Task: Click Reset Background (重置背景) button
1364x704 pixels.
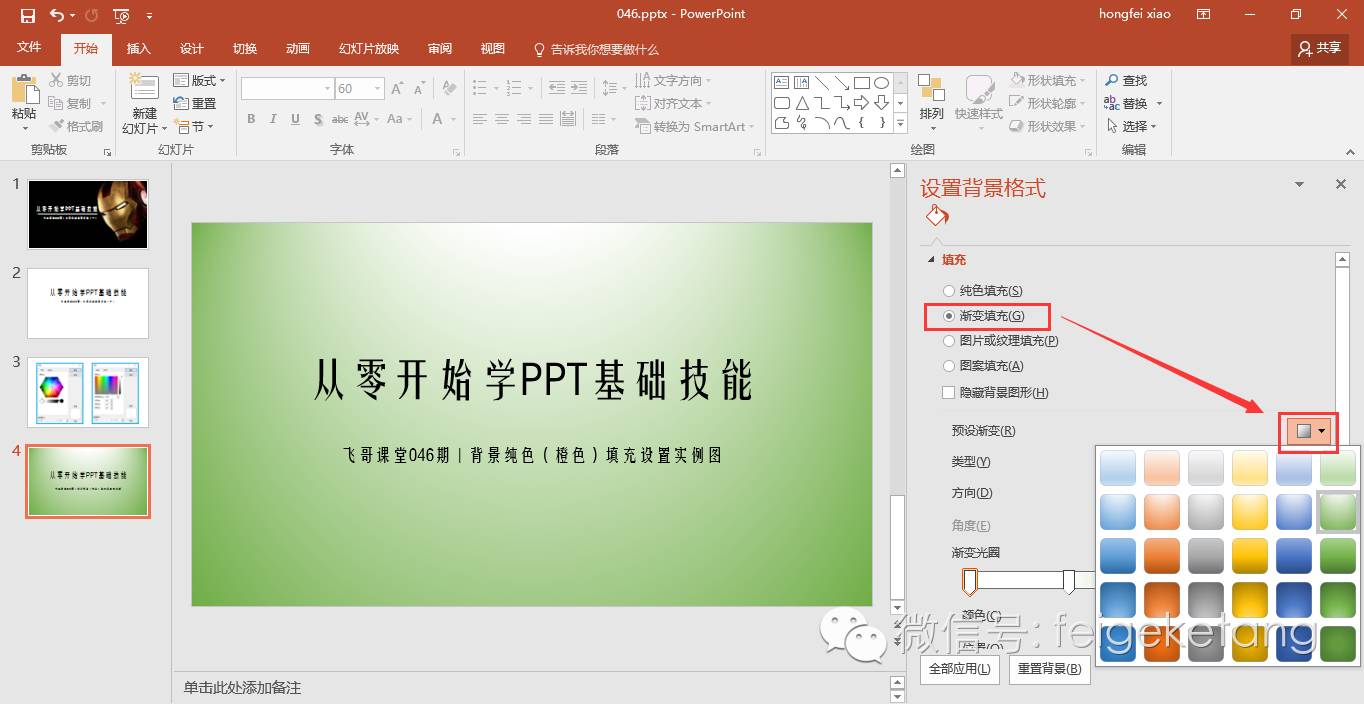Action: 1049,669
